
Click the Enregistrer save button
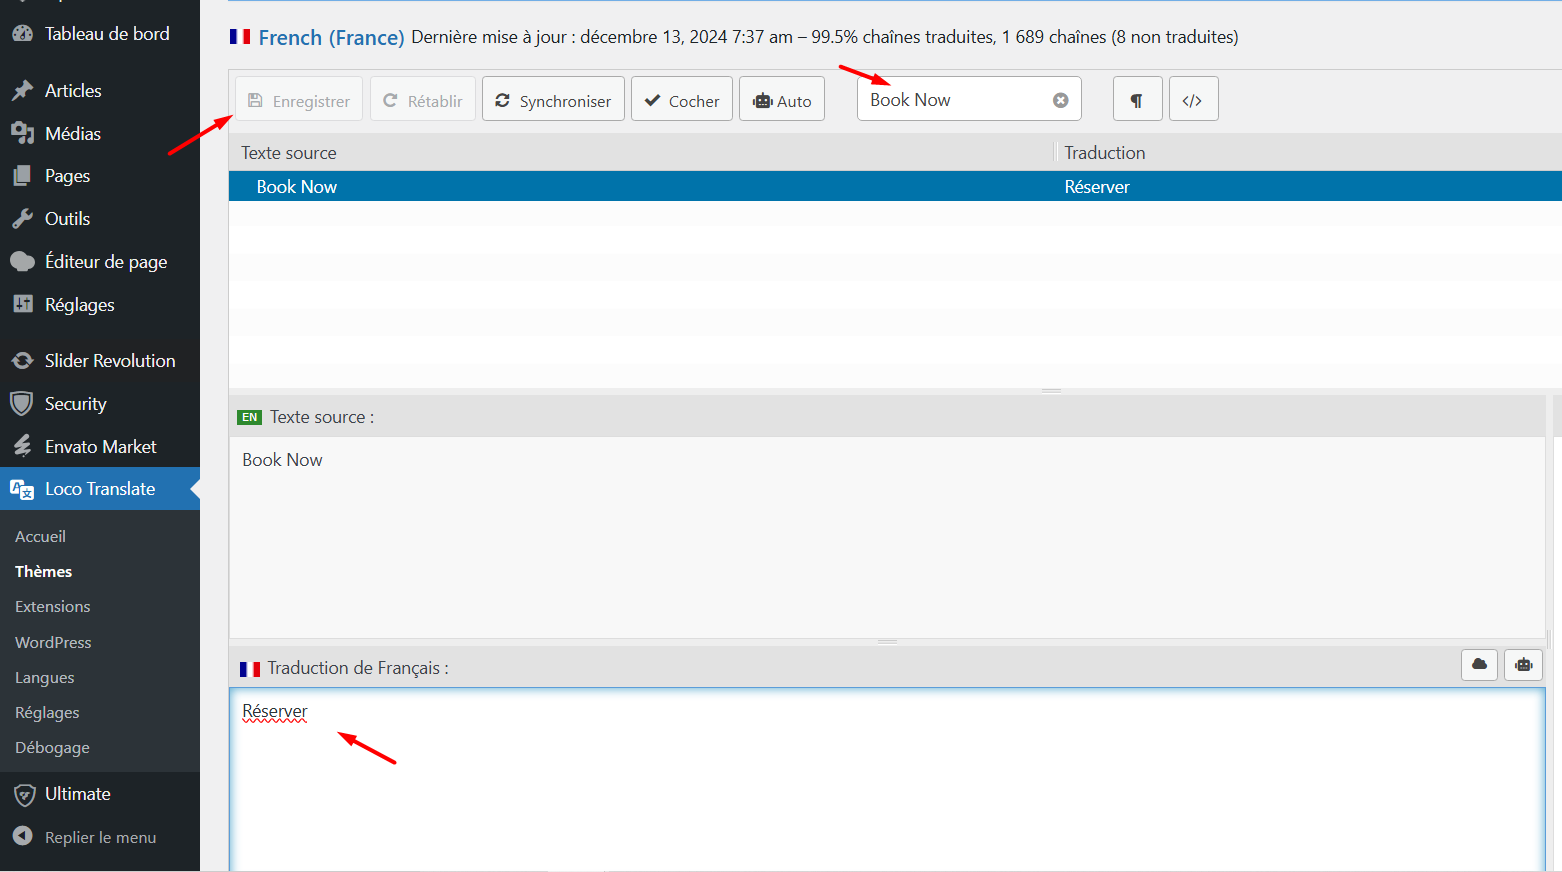[x=299, y=100]
